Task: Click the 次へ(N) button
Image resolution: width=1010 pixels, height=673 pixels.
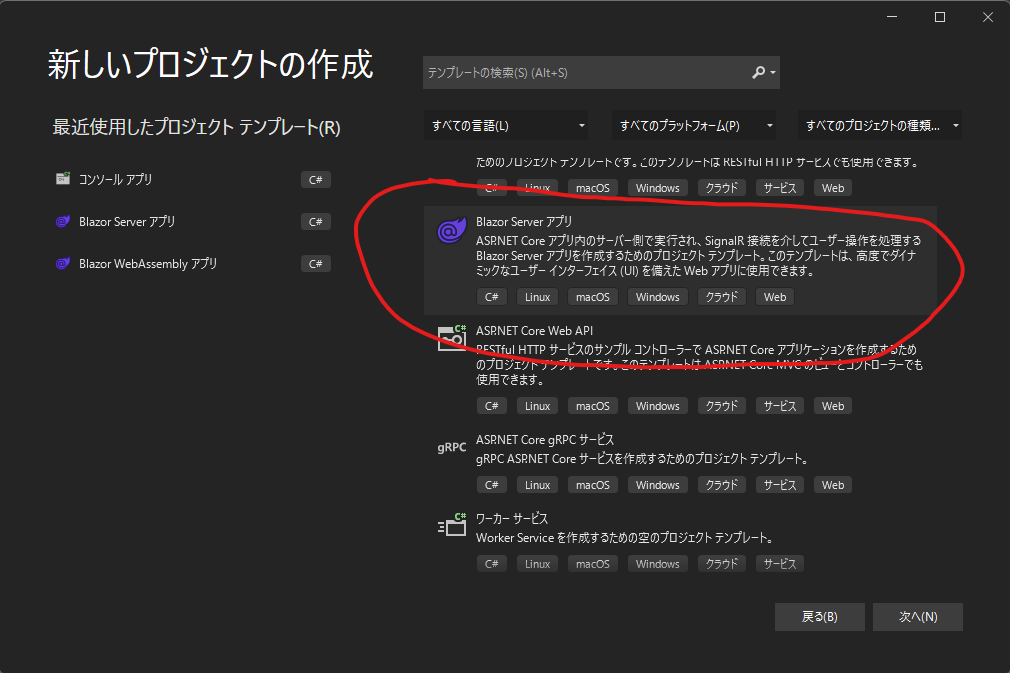Action: point(917,616)
